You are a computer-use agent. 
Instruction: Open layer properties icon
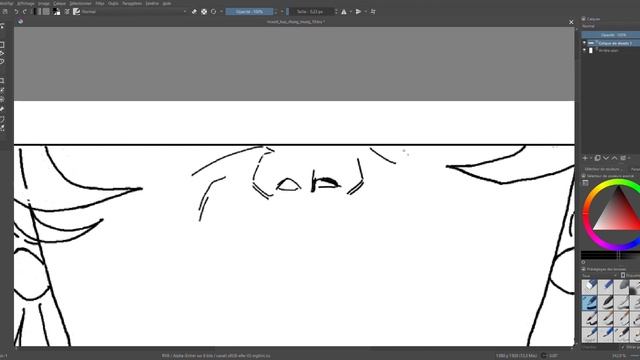pos(623,158)
